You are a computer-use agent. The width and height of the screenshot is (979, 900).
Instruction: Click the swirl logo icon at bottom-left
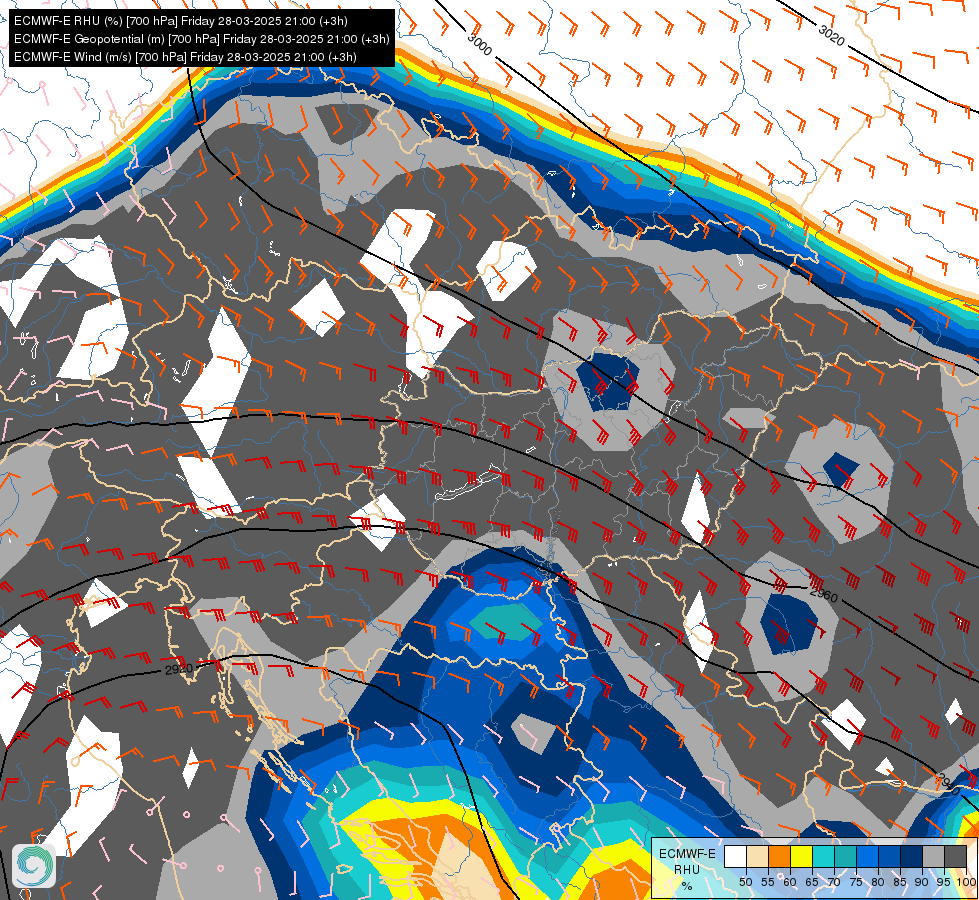point(34,865)
